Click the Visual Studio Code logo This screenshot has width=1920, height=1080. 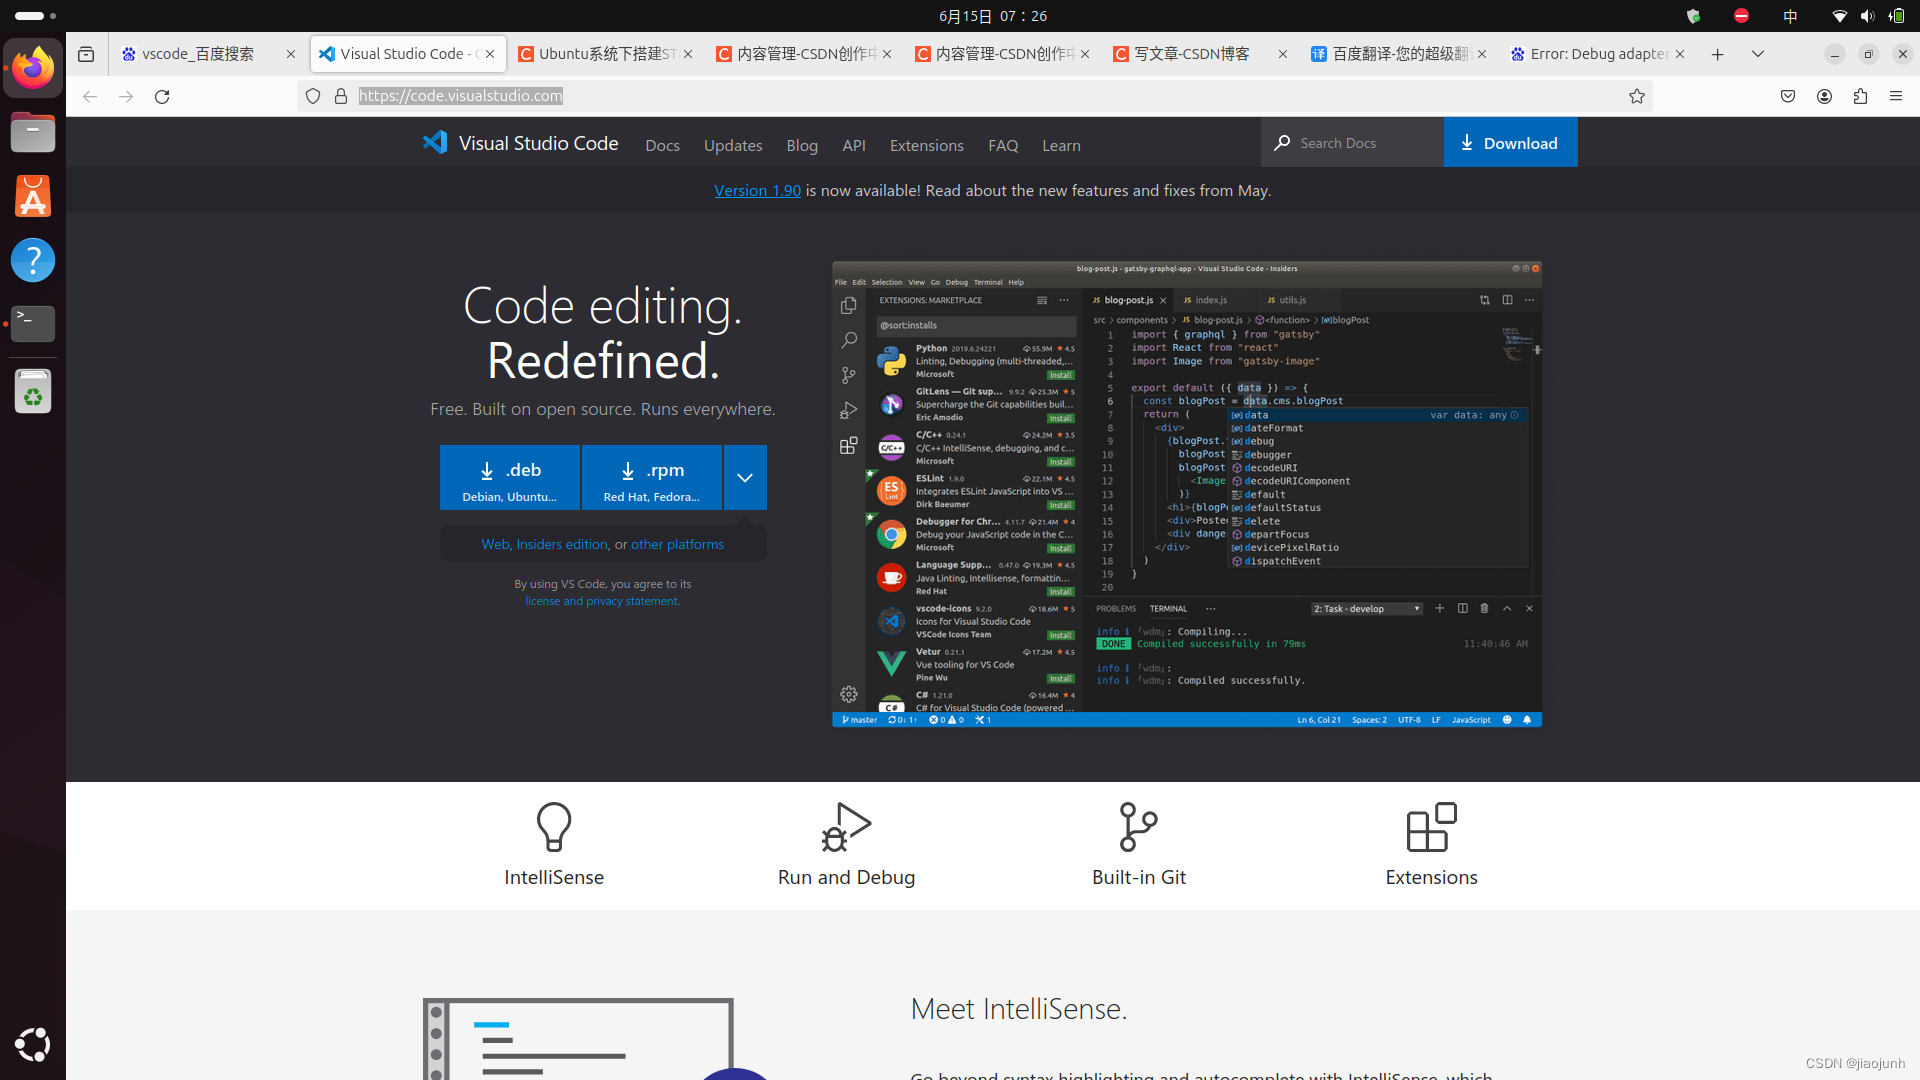[520, 143]
